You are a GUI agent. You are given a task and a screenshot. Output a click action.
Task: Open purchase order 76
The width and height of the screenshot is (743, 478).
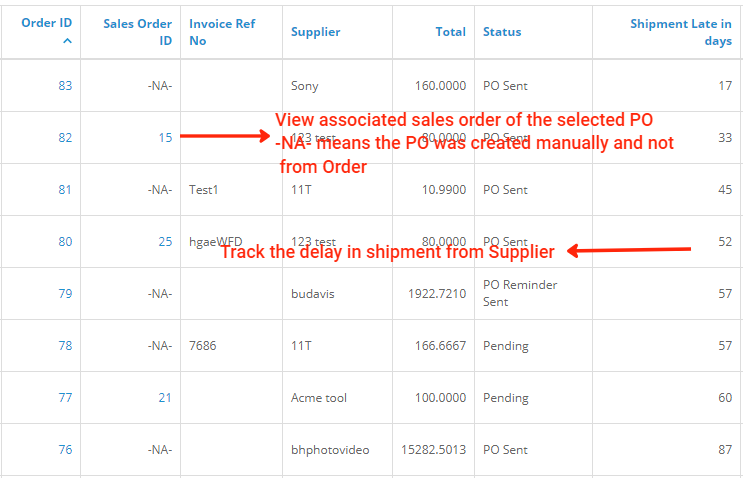(x=65, y=450)
